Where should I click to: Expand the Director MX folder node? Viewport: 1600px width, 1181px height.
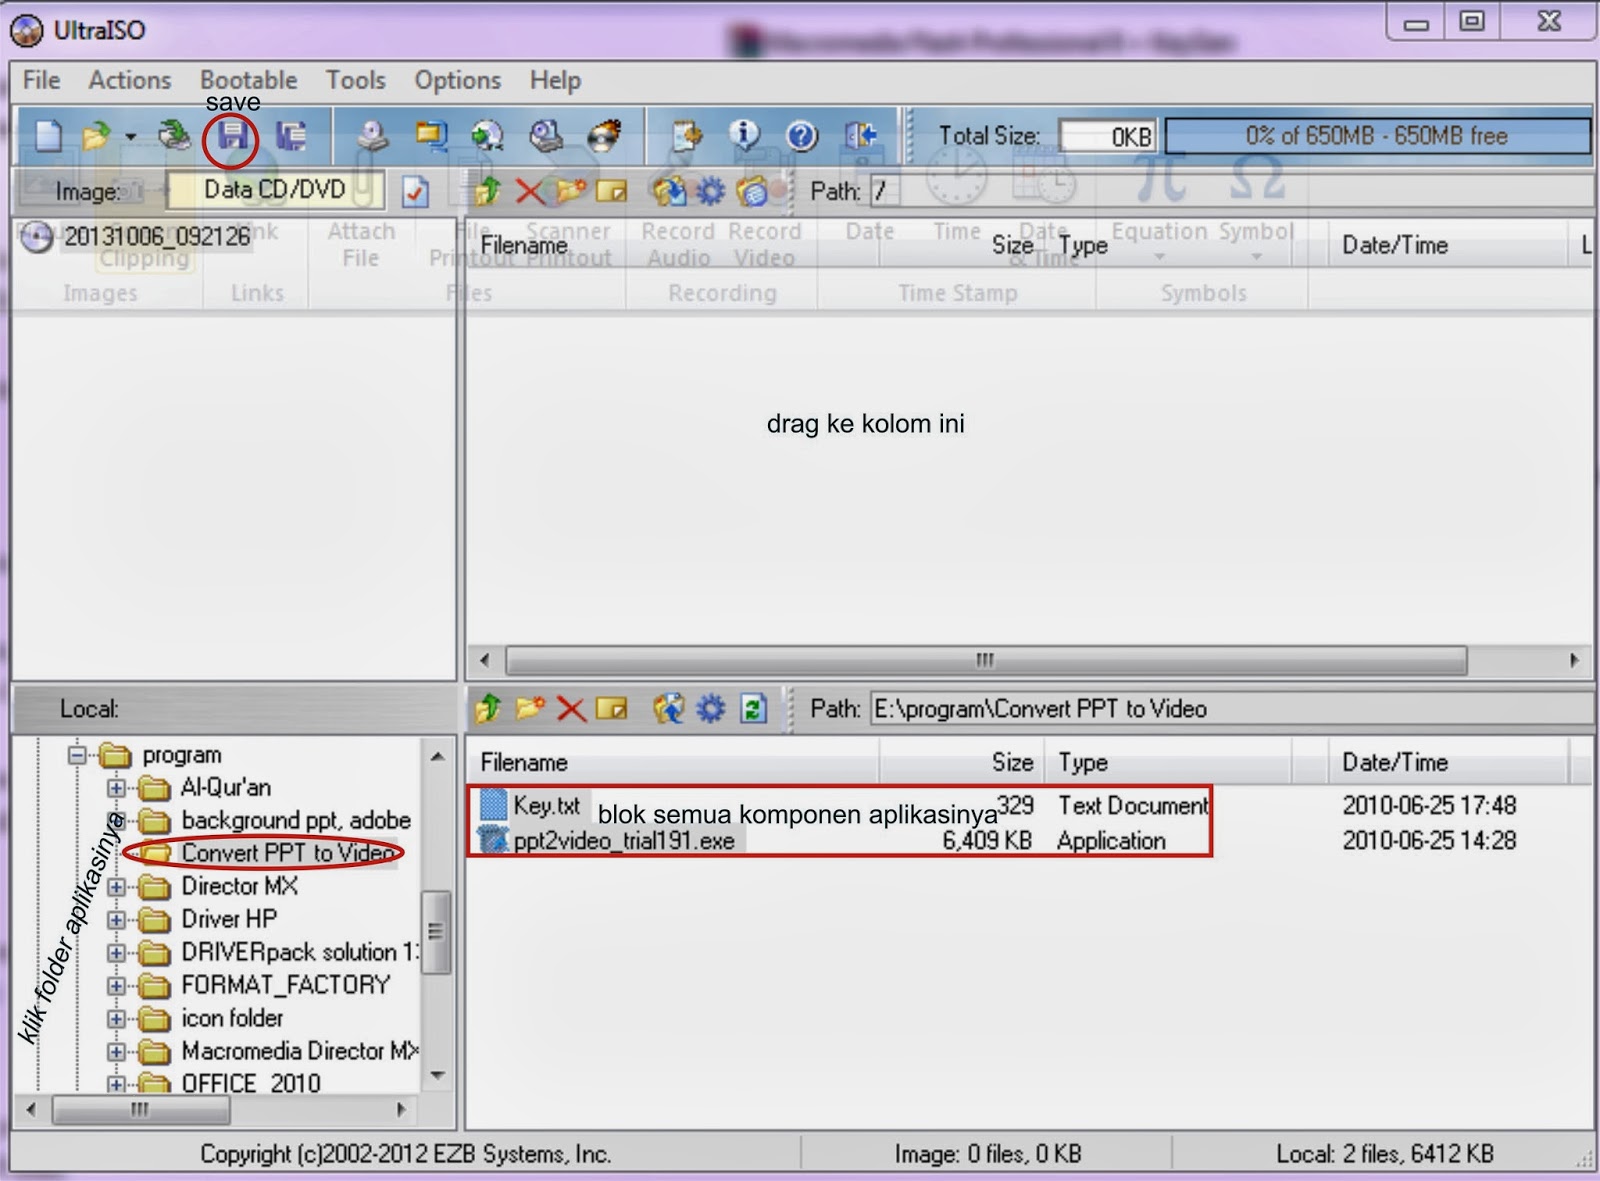pyautogui.click(x=116, y=887)
